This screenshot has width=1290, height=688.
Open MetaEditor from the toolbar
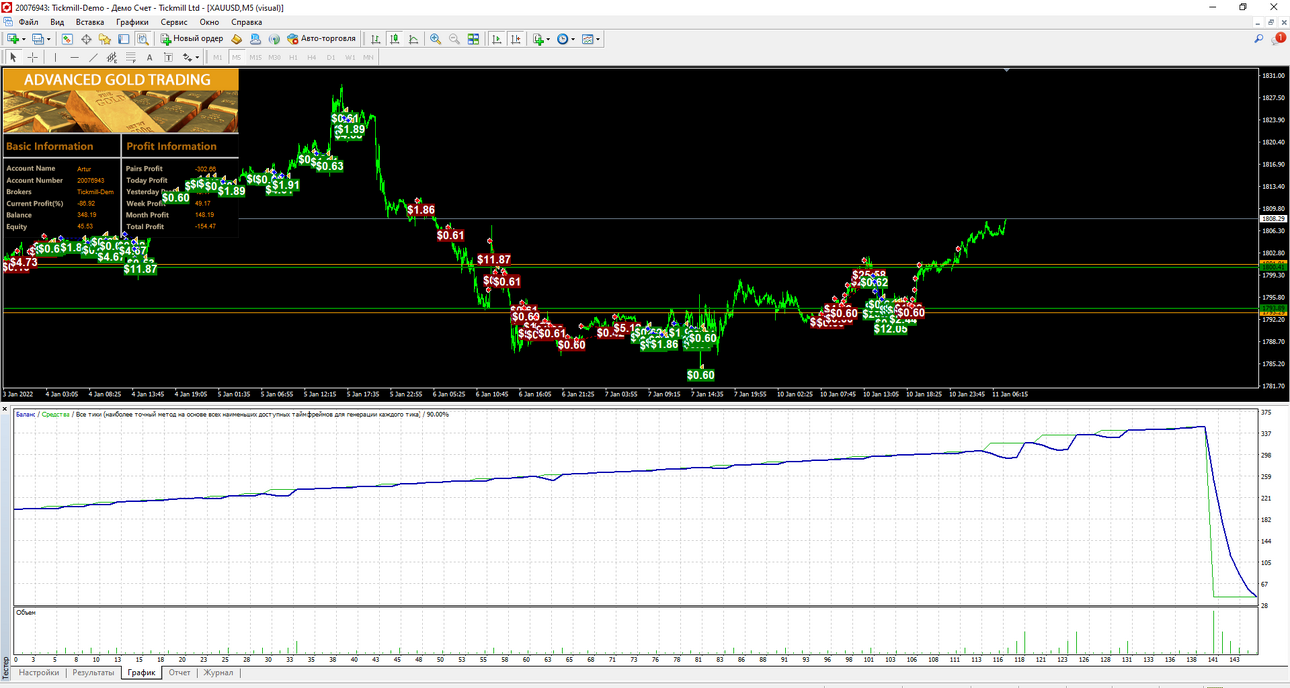[236, 39]
